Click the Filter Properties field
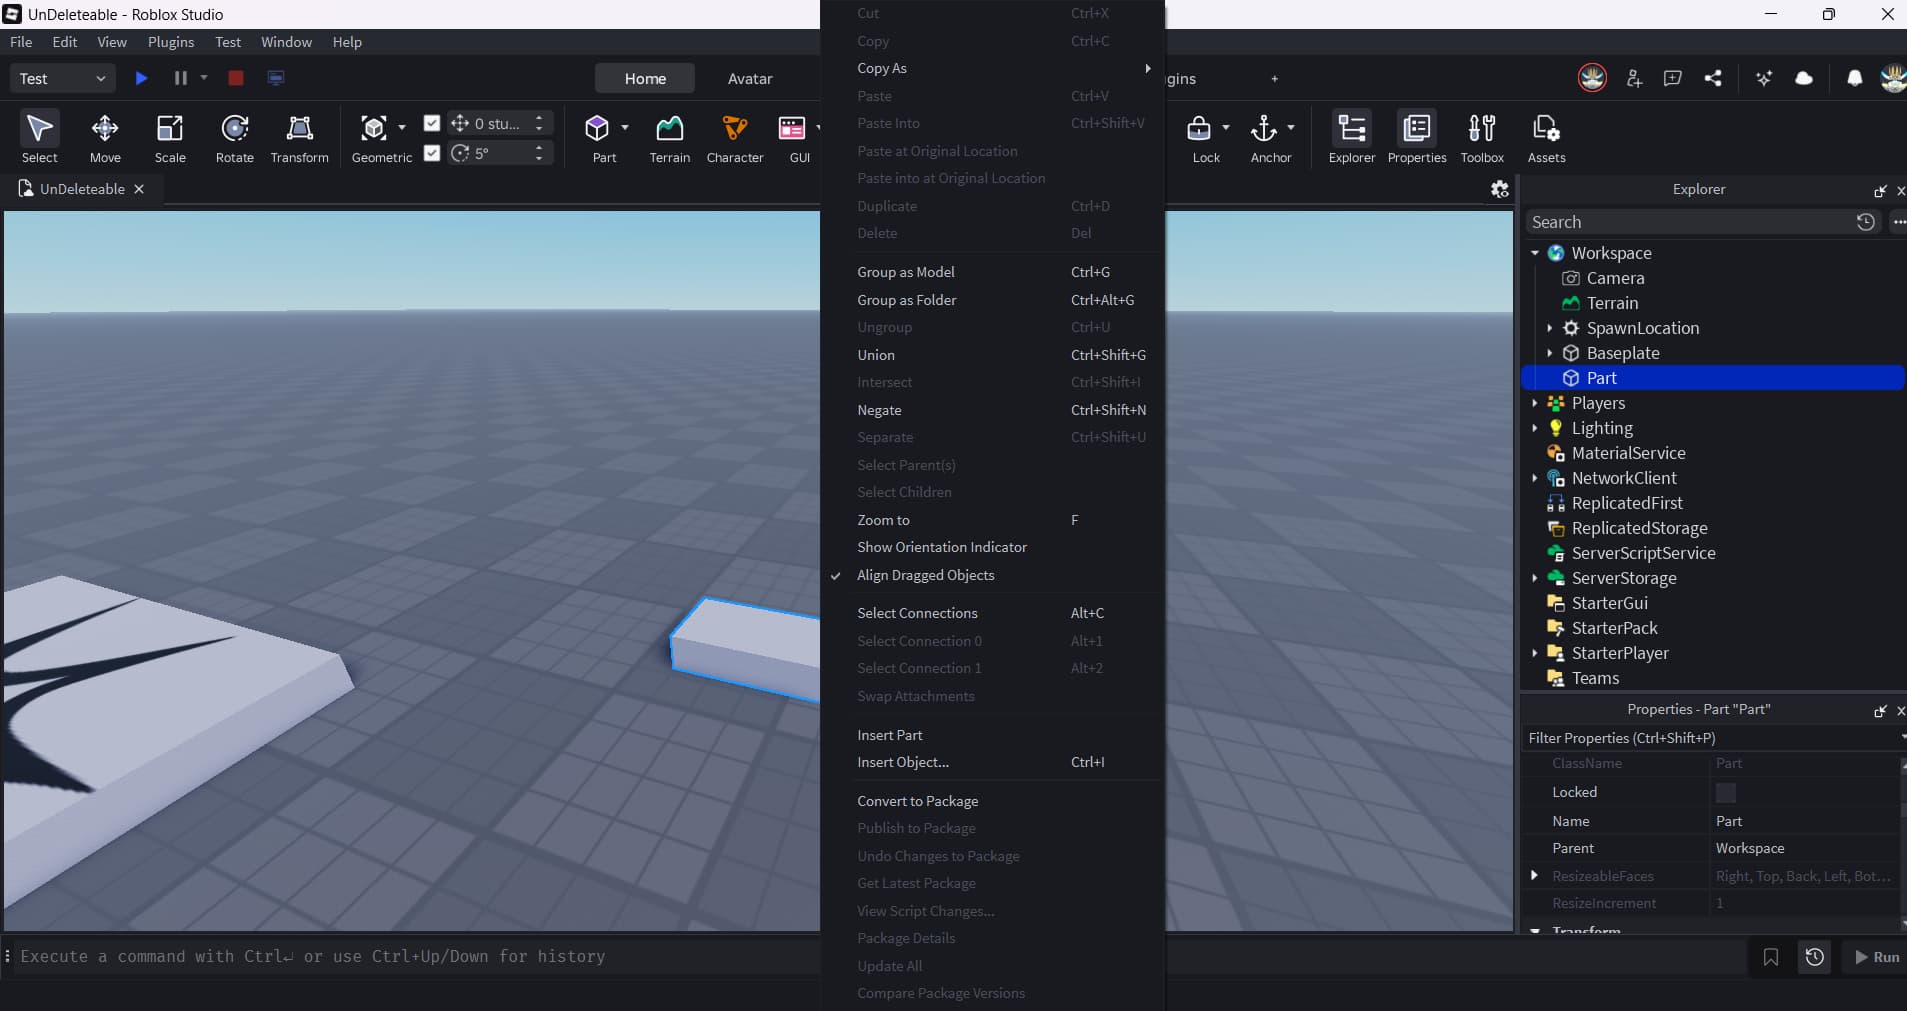 (x=1710, y=738)
